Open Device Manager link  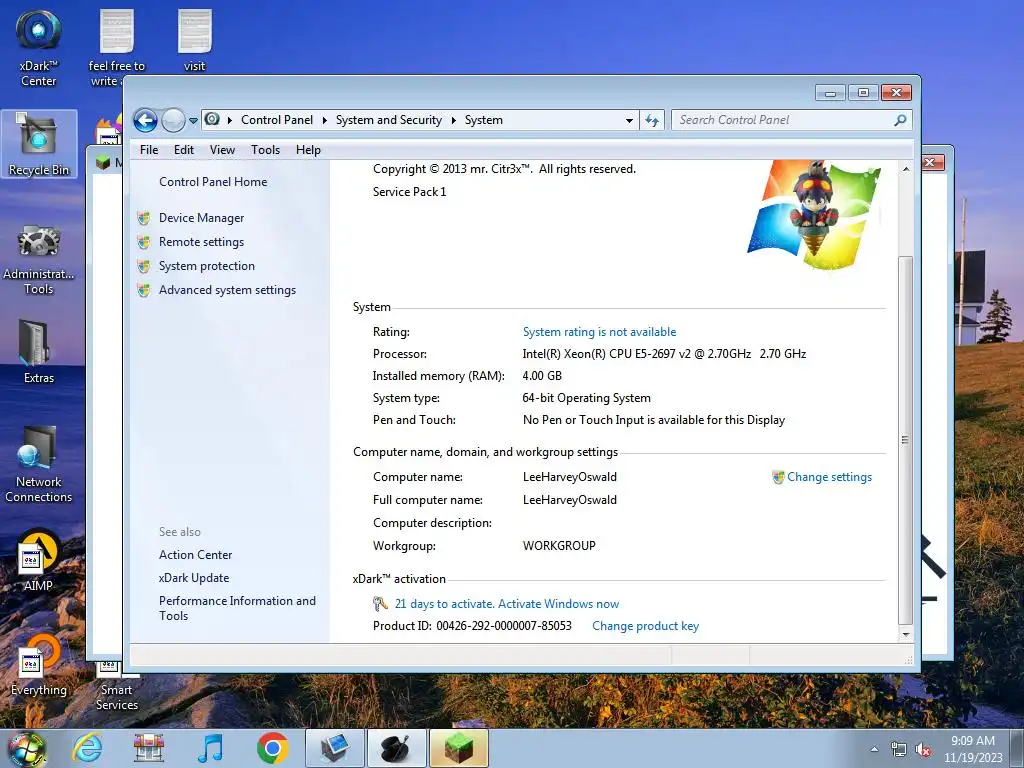point(201,217)
